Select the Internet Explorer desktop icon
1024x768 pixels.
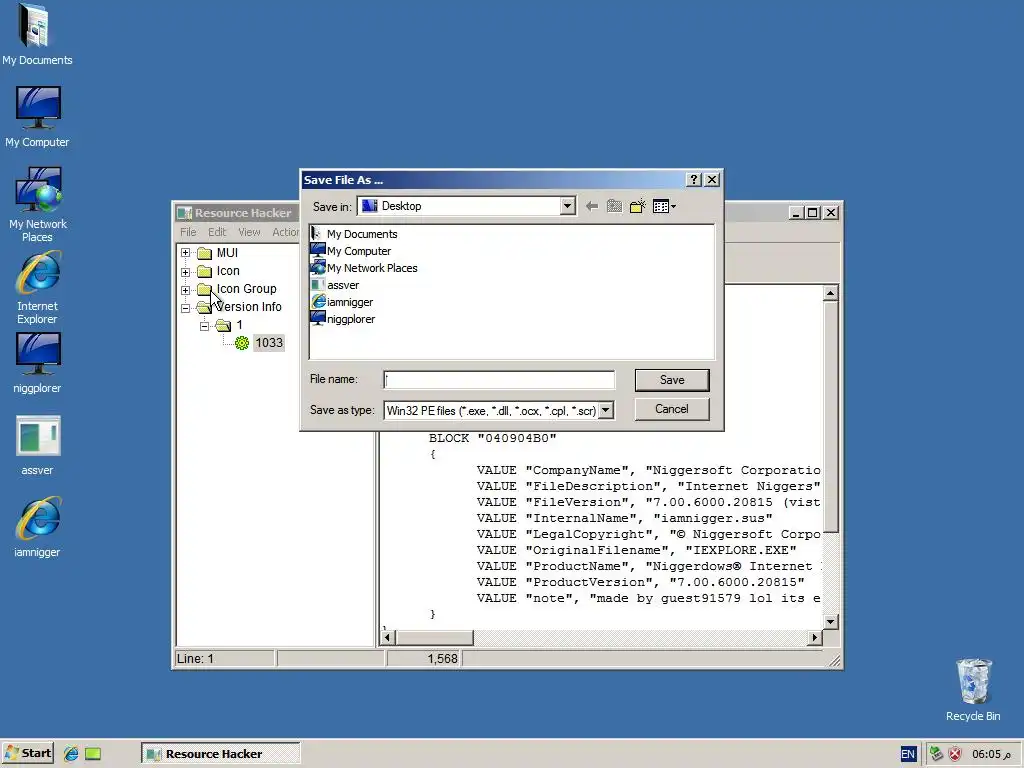(37, 289)
